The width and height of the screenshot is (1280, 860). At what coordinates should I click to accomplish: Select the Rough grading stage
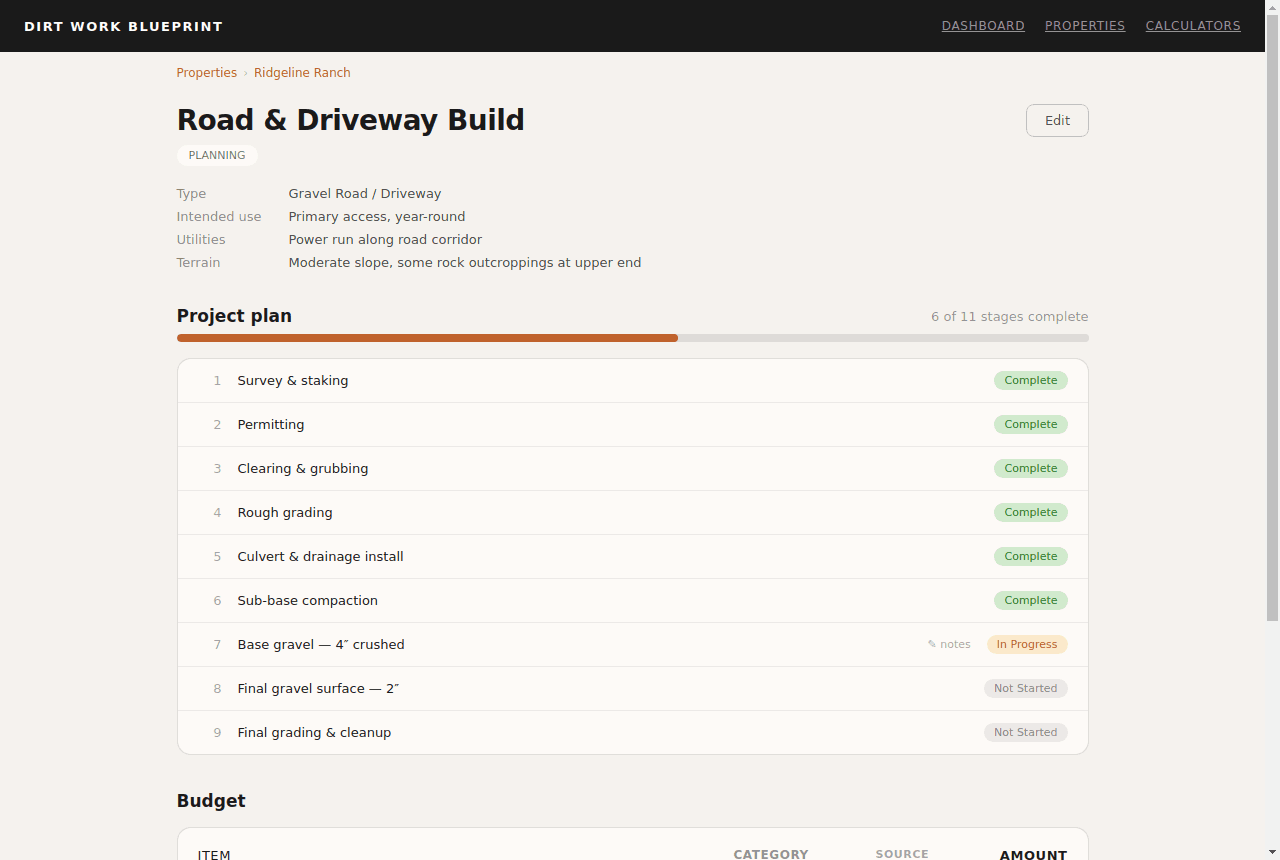coord(633,513)
